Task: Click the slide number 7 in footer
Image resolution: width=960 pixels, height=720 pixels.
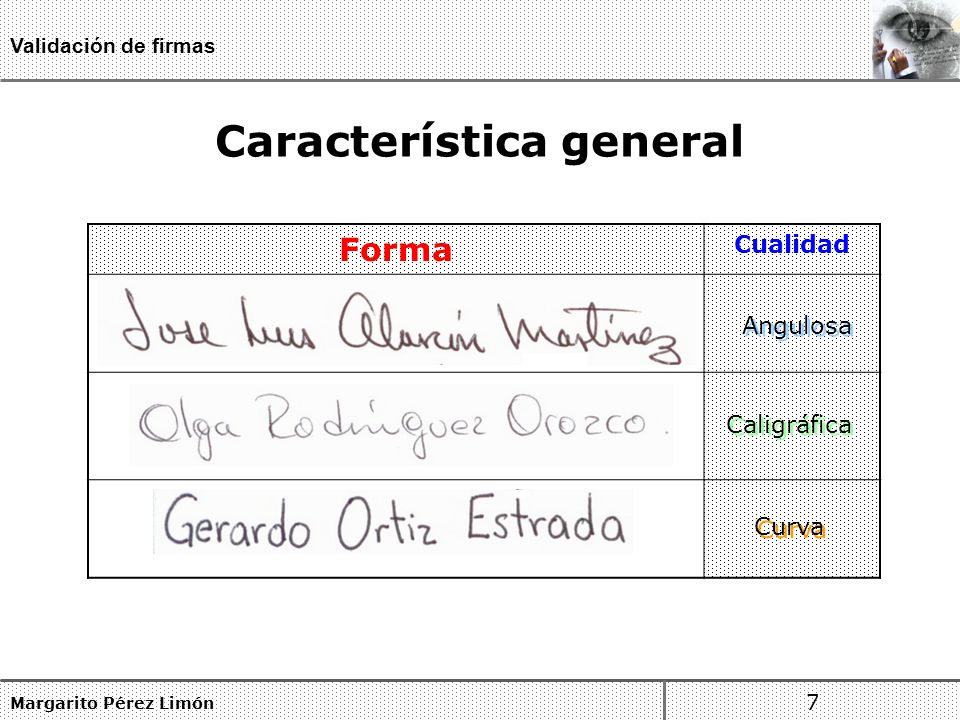Action: (812, 702)
